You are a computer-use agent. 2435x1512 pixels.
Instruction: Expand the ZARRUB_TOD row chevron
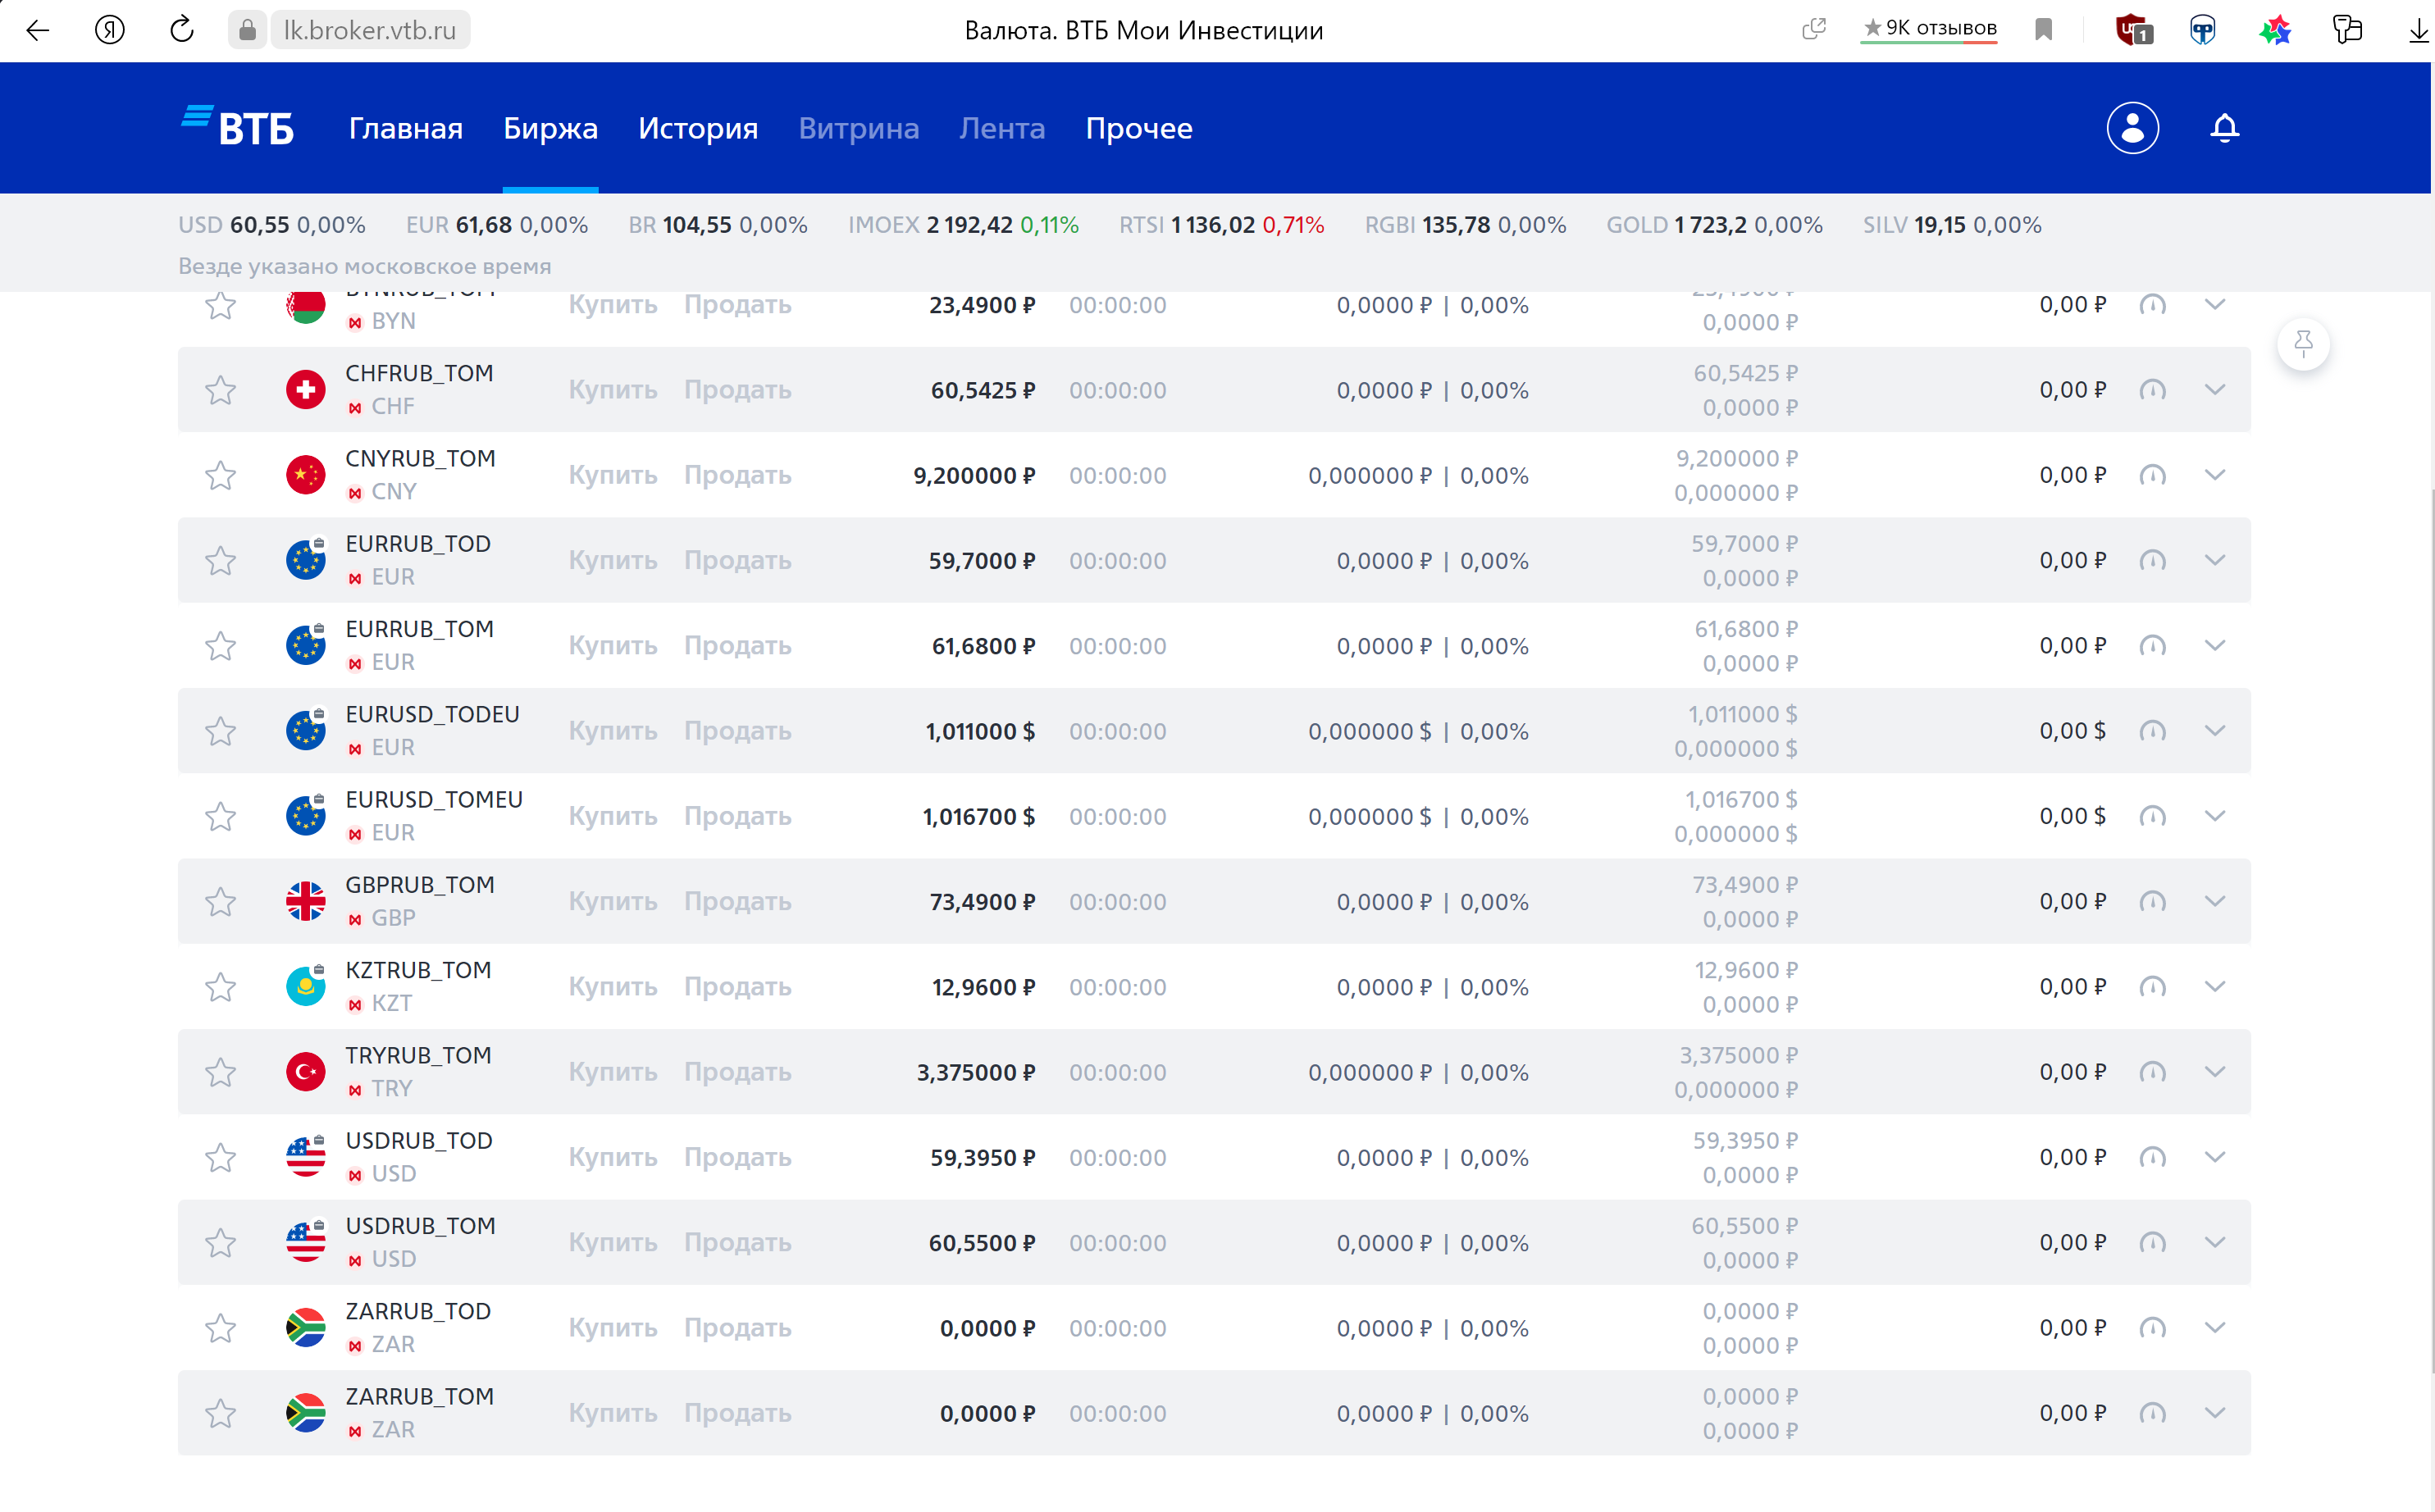(x=2214, y=1327)
